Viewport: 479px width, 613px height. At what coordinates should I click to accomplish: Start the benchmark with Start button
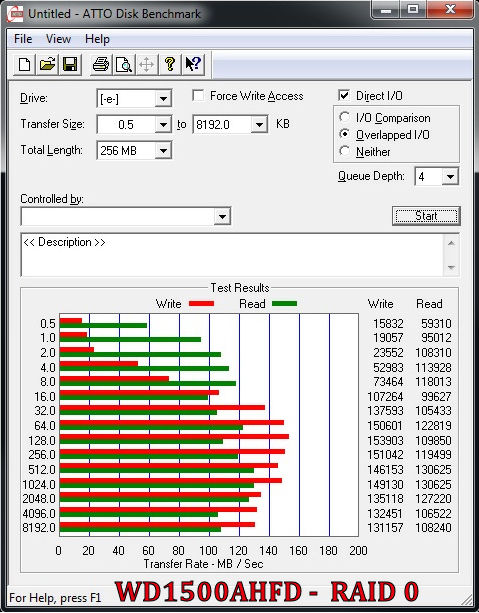pyautogui.click(x=426, y=216)
